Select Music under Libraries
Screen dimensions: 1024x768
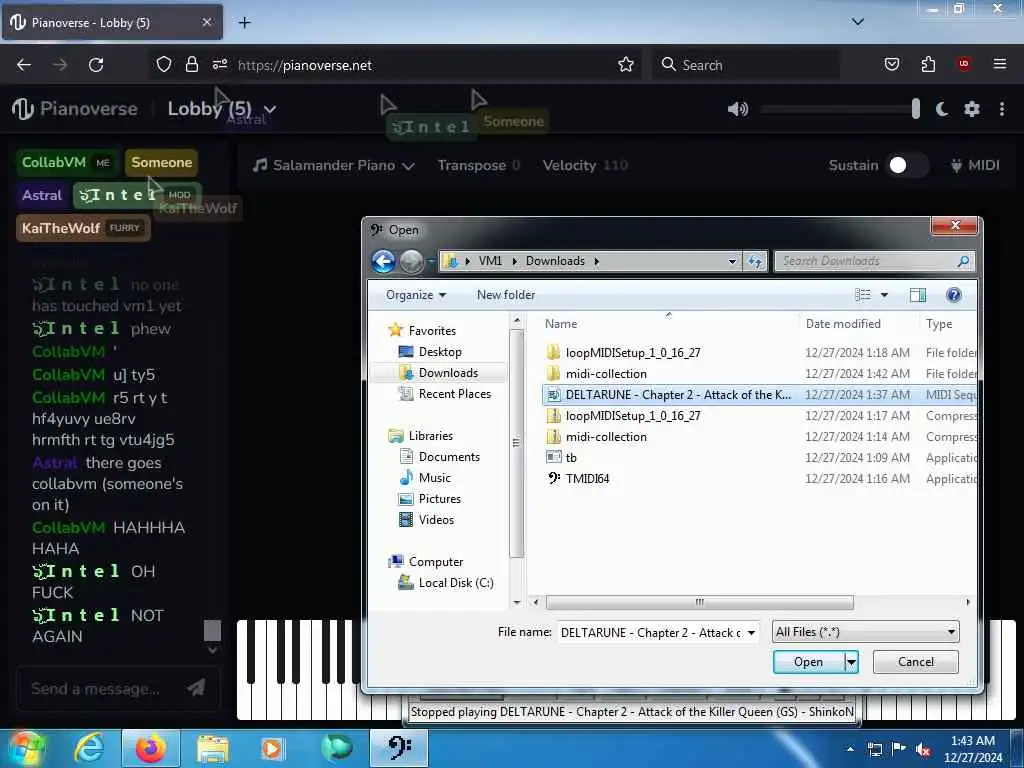tap(435, 477)
